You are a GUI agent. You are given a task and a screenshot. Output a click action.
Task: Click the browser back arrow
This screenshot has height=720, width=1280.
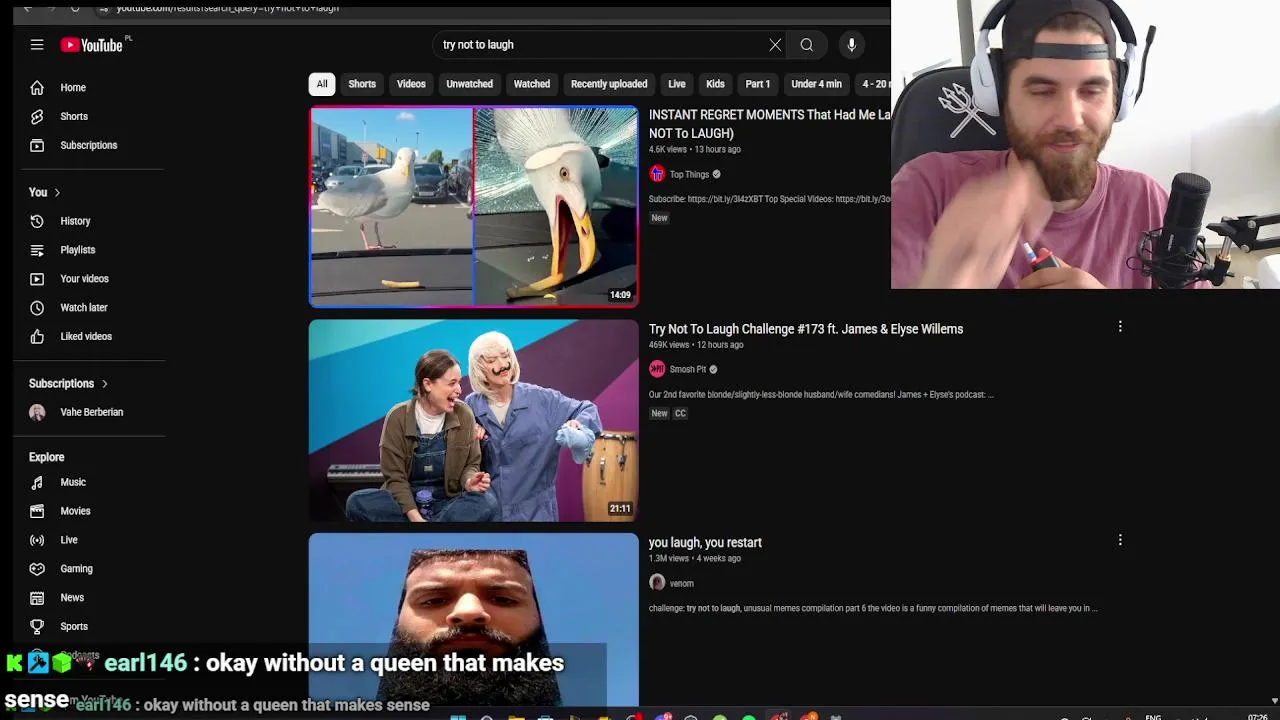(28, 8)
